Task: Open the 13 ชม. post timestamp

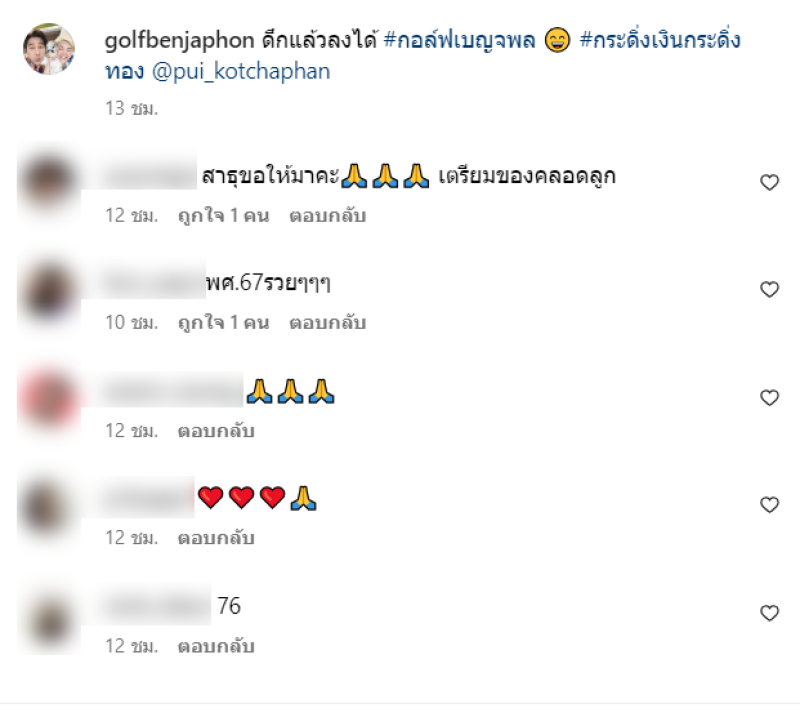Action: coord(132,109)
